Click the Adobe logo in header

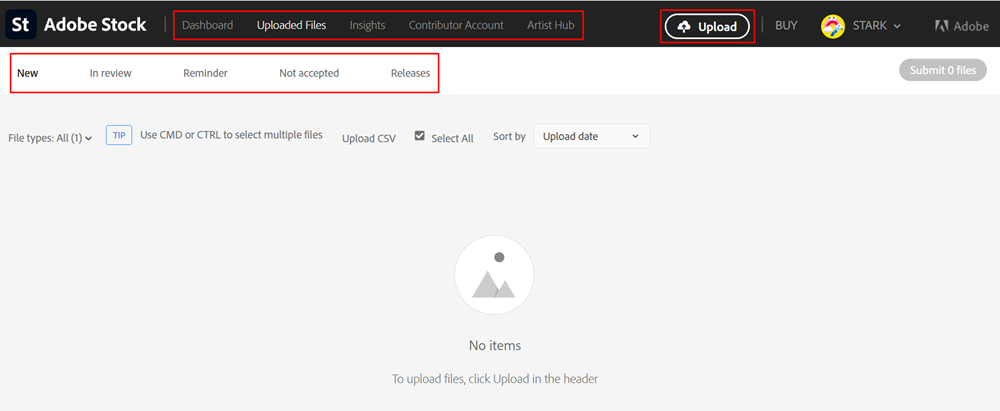coord(962,26)
